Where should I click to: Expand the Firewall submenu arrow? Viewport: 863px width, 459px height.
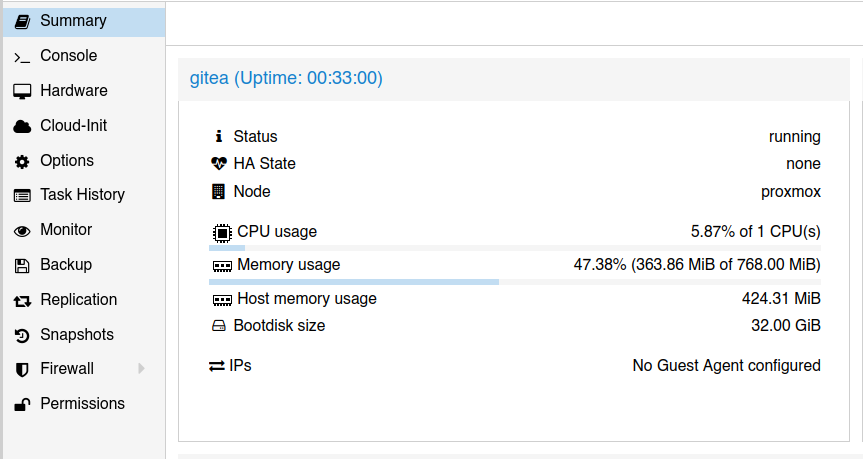tap(142, 369)
